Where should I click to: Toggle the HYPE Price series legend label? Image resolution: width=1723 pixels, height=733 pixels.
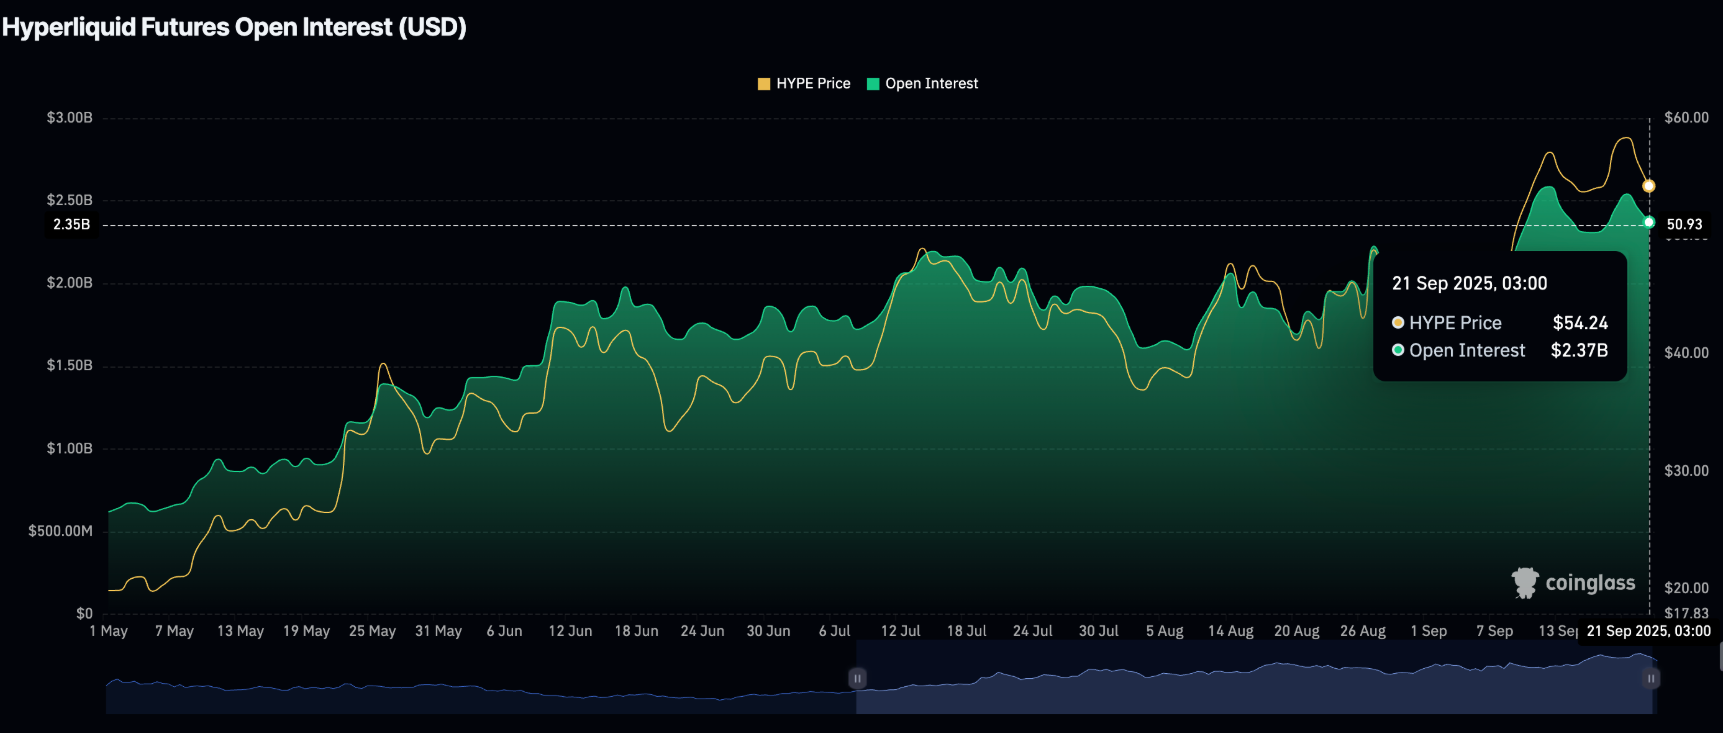pyautogui.click(x=813, y=84)
